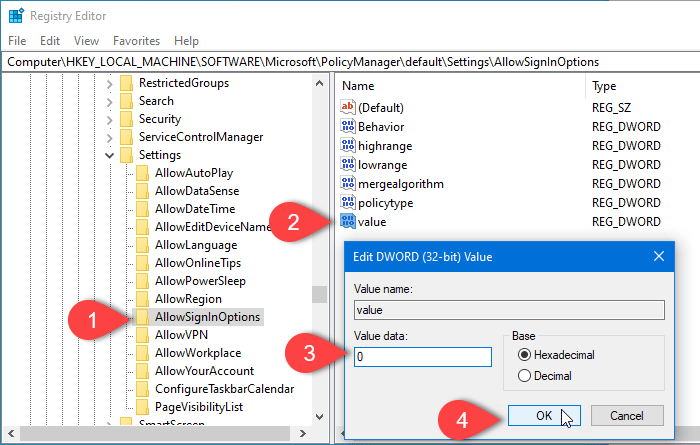Open the Edit menu
700x445 pixels.
(x=50, y=41)
